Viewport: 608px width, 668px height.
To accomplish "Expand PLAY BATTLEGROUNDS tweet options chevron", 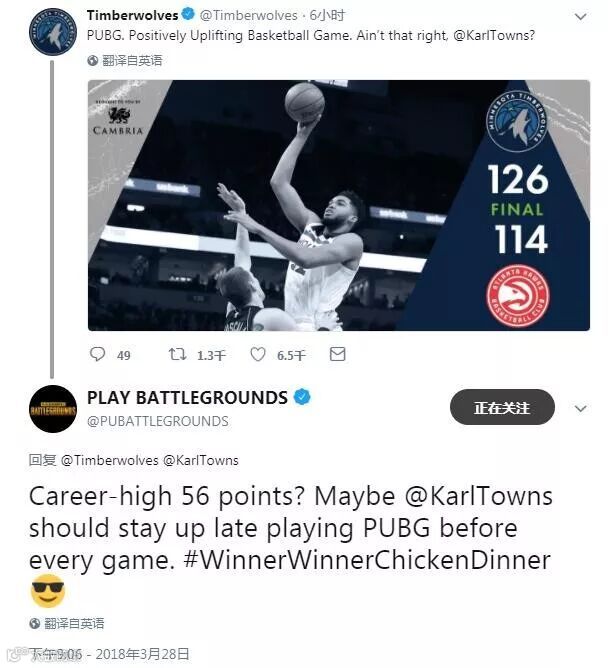I will coord(580,409).
